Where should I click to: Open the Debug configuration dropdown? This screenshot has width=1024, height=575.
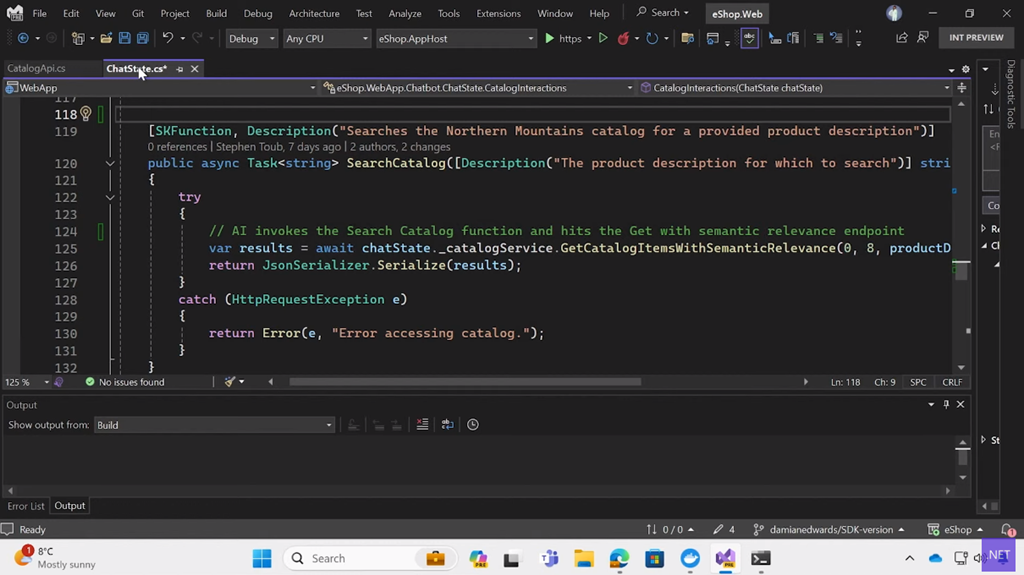pos(250,38)
